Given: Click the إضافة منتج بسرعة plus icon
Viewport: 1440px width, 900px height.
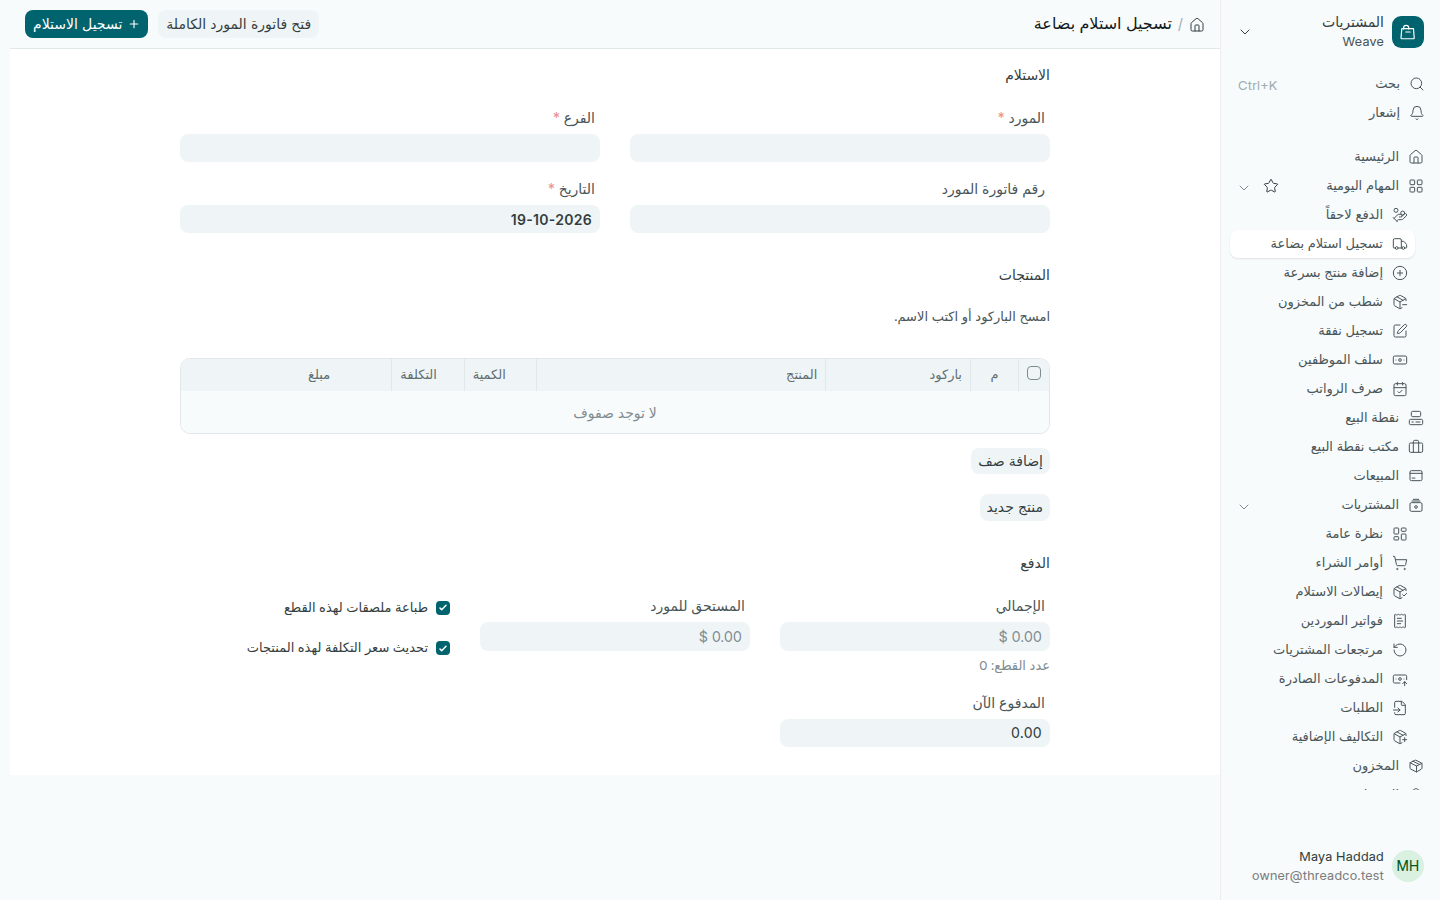Looking at the screenshot, I should tap(1400, 273).
